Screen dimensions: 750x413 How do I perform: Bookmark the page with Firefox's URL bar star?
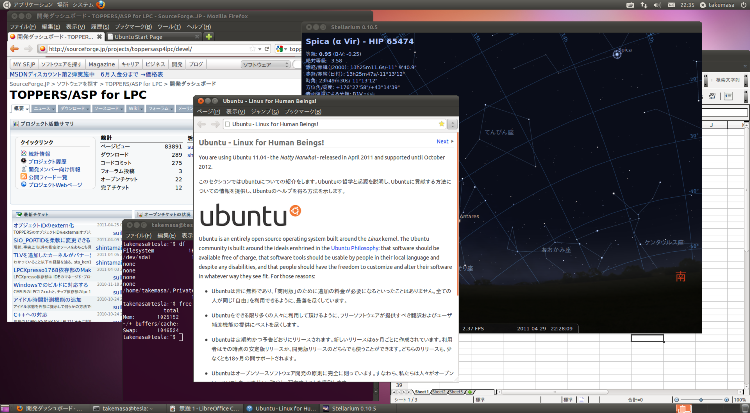(x=252, y=49)
